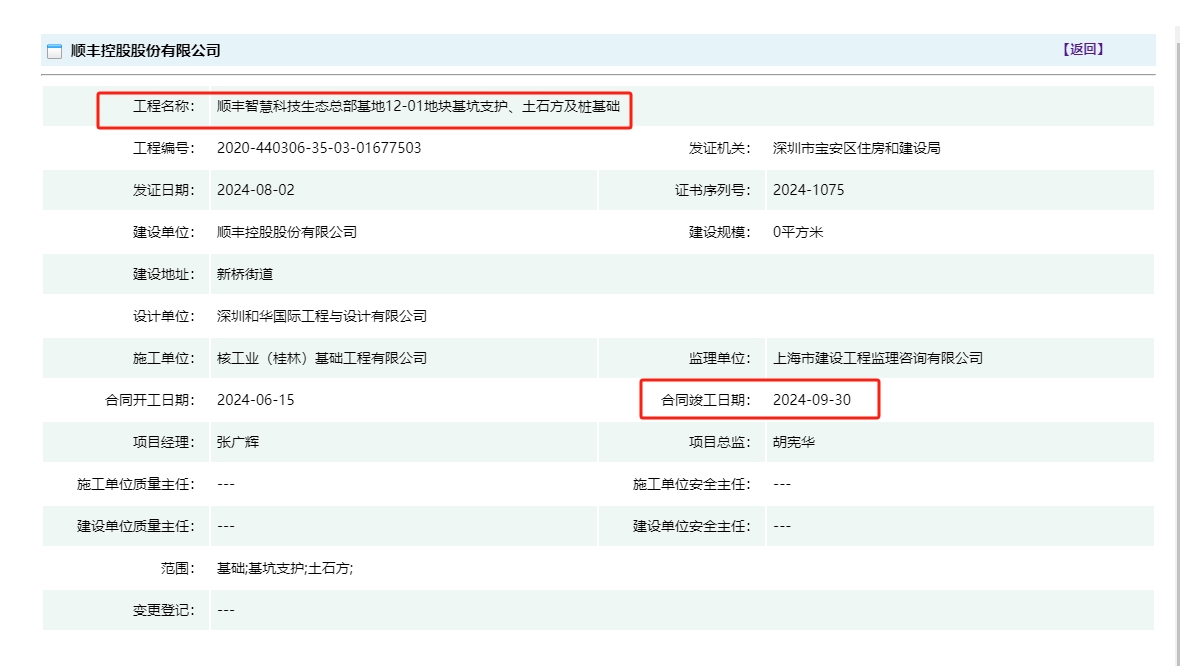Click the contract completion date 2024-09-30

[x=812, y=400]
